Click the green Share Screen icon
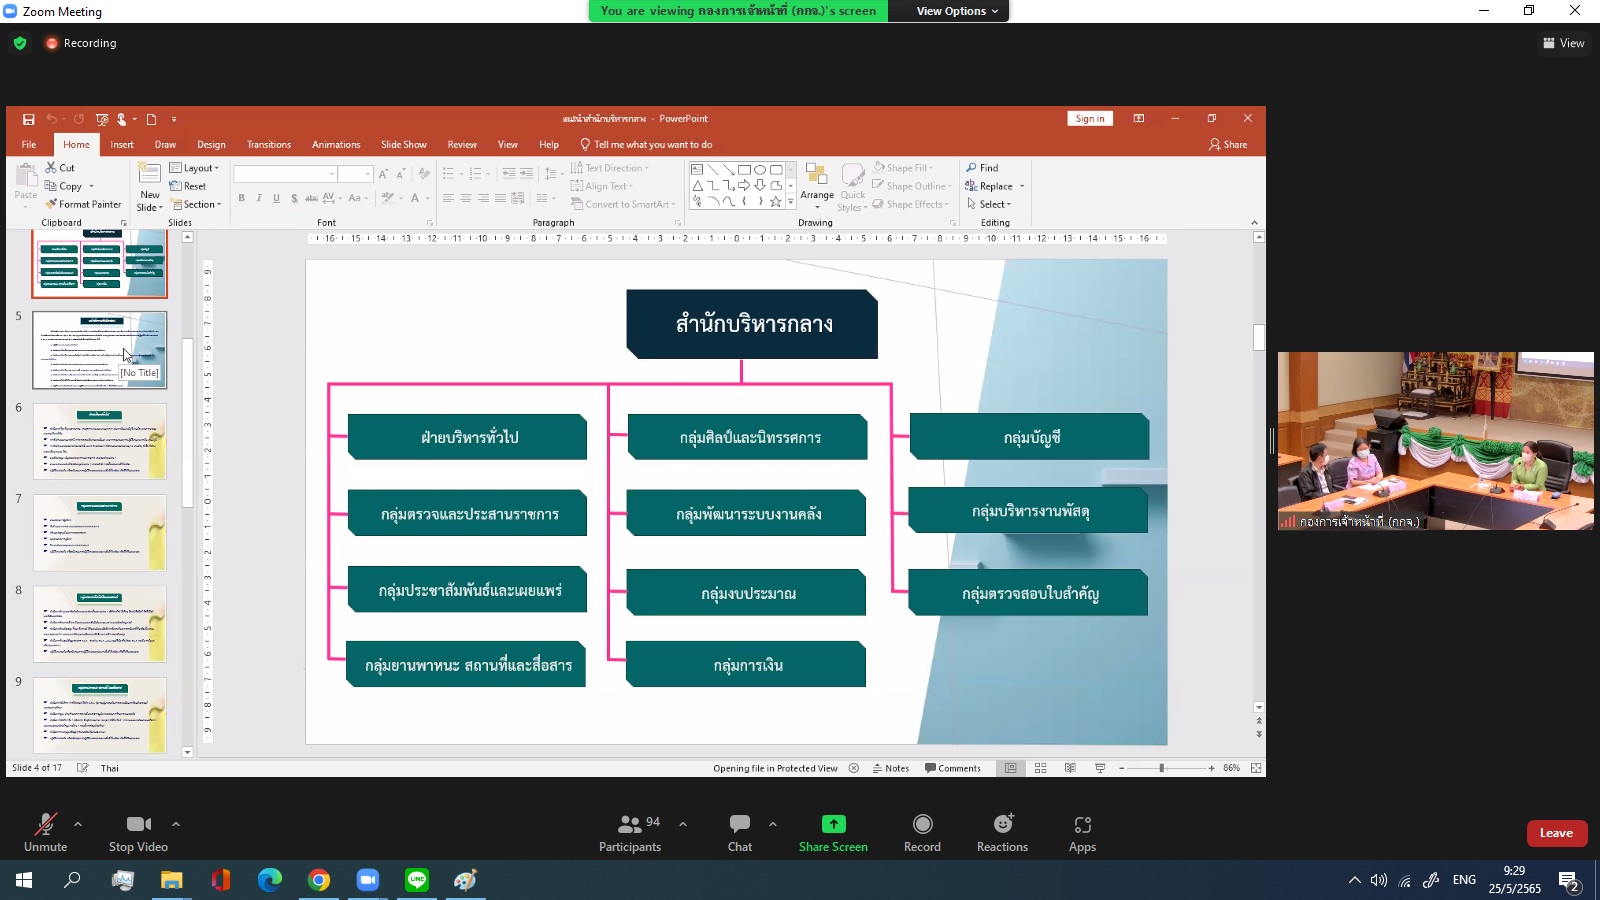Viewport: 1600px width, 900px height. pyautogui.click(x=833, y=824)
